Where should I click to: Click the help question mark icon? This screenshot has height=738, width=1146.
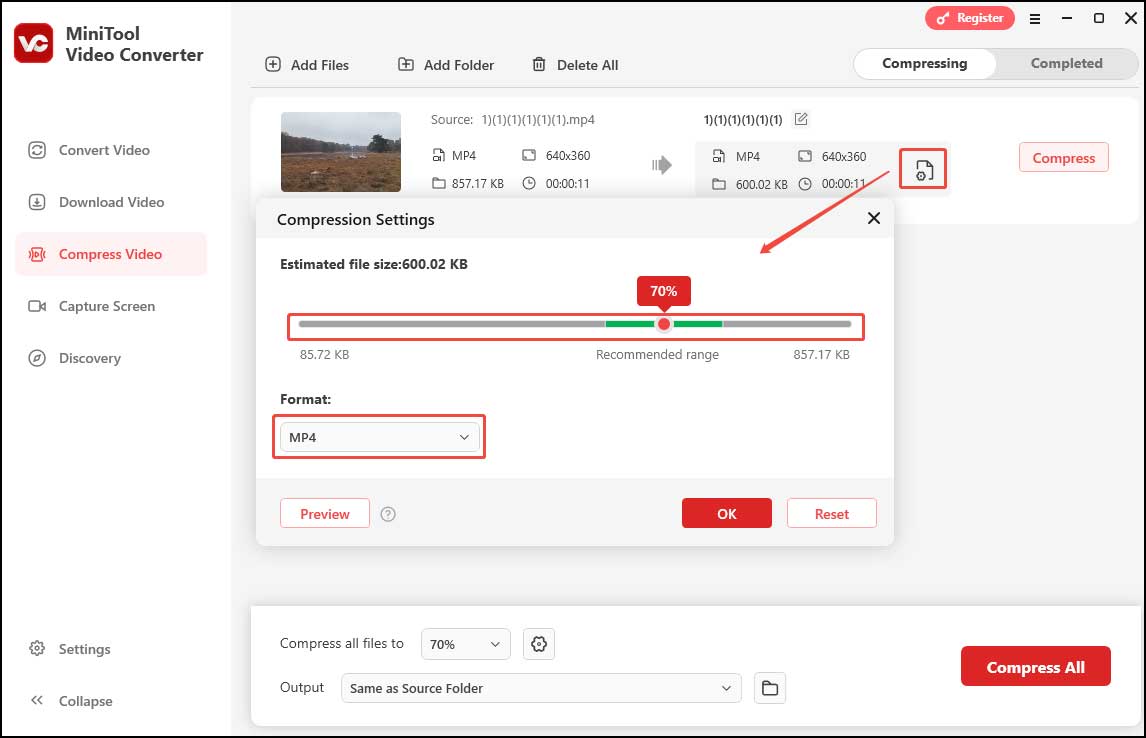(x=388, y=514)
